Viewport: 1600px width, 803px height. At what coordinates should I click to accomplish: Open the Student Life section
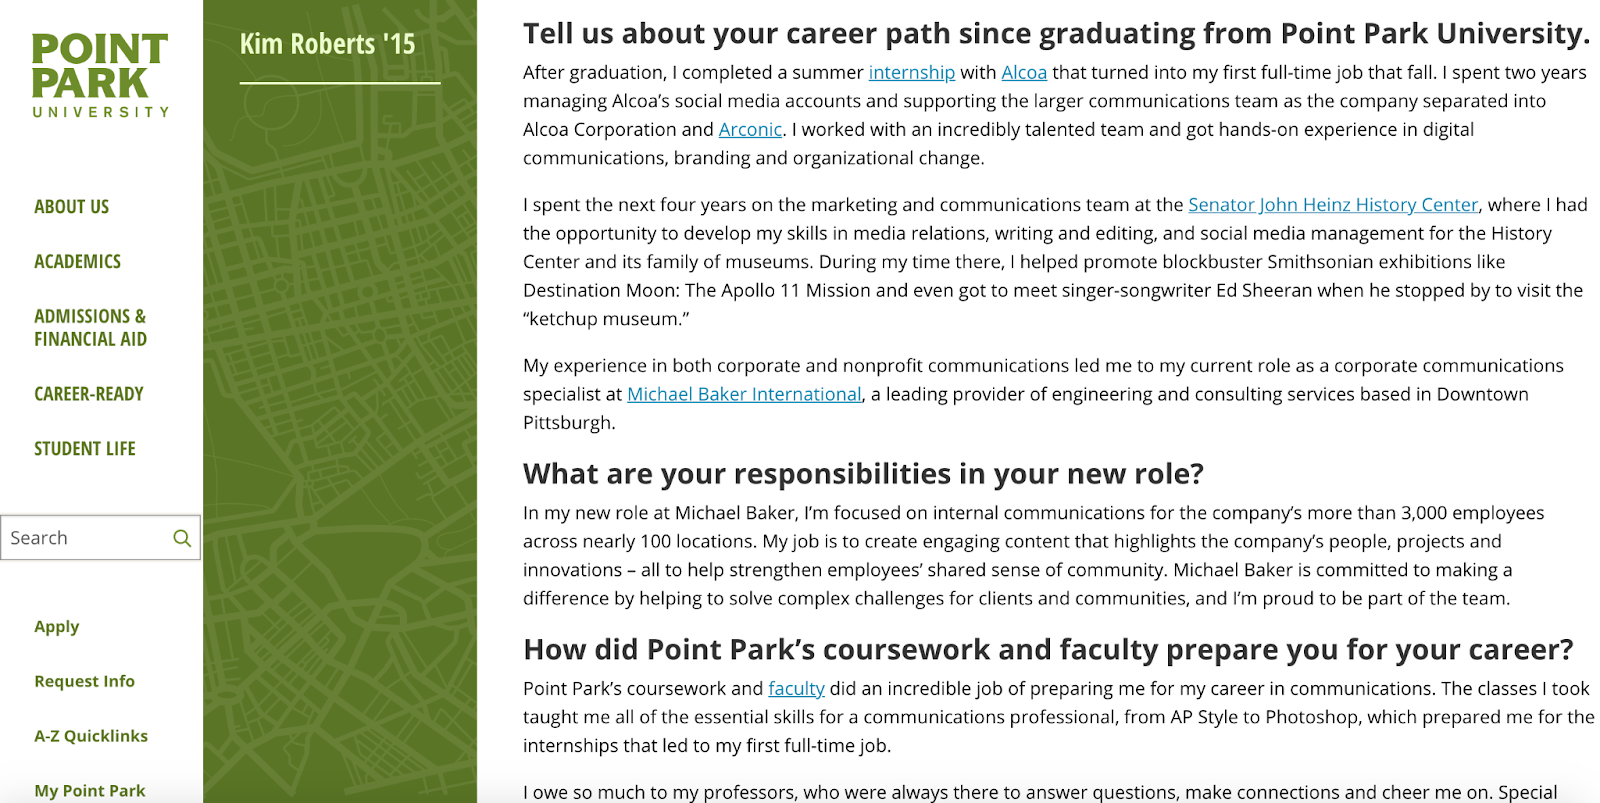coord(85,449)
